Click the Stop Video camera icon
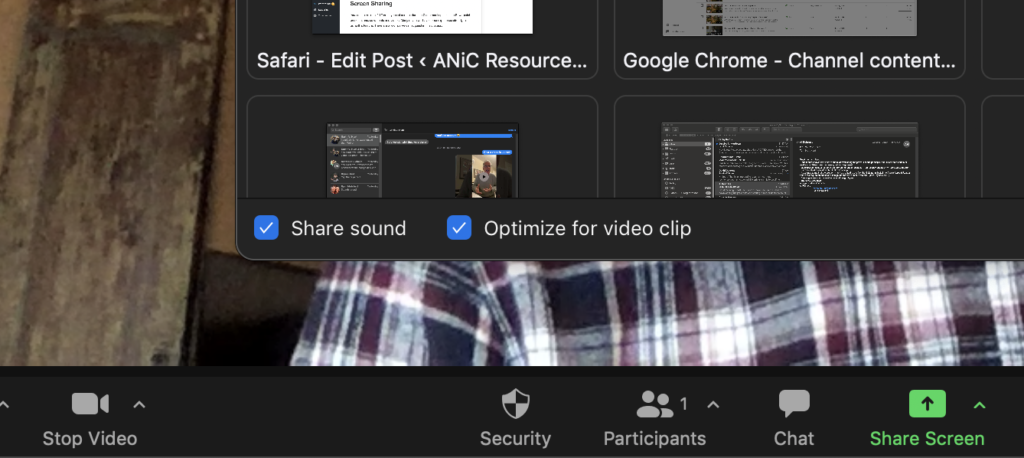This screenshot has width=1024, height=458. click(90, 404)
